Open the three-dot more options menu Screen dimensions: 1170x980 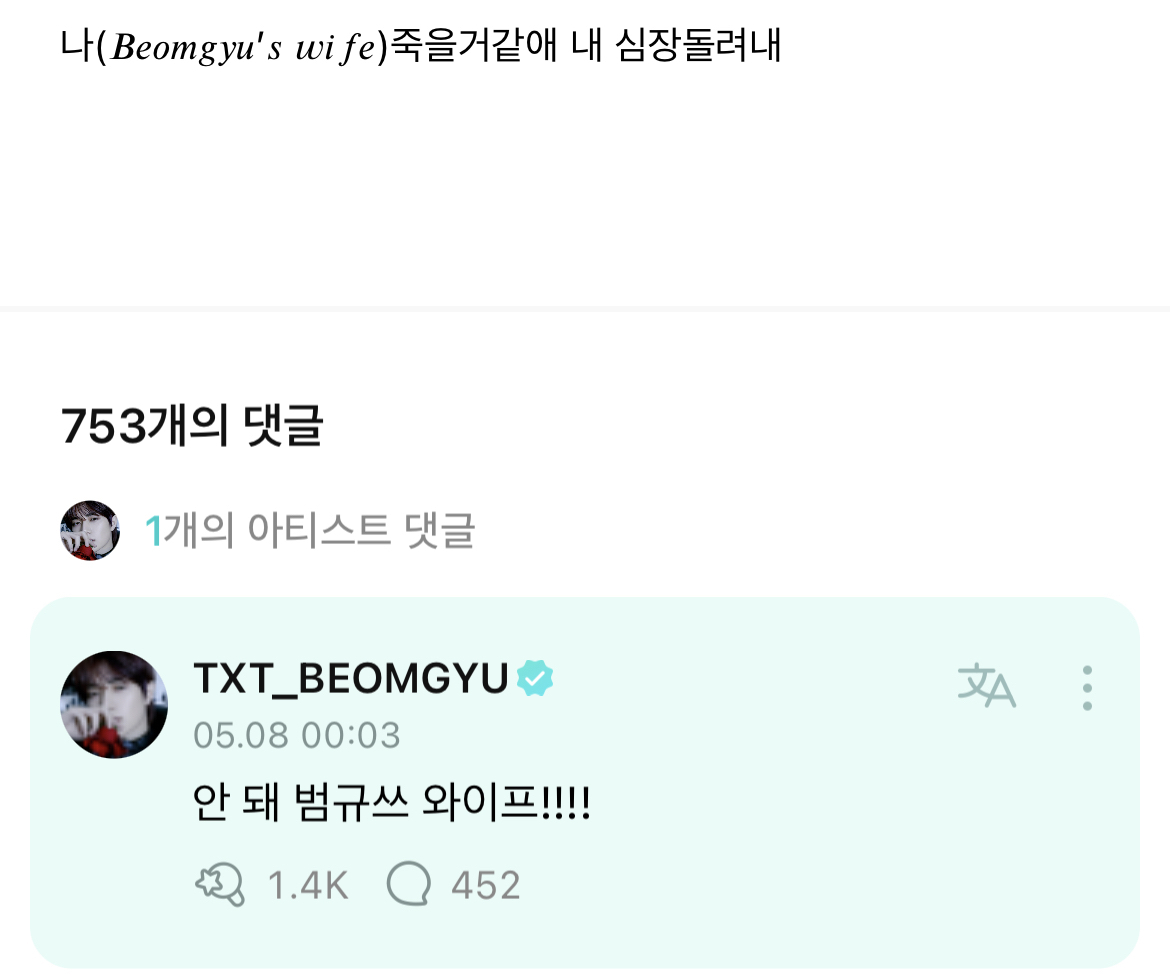(x=1087, y=687)
